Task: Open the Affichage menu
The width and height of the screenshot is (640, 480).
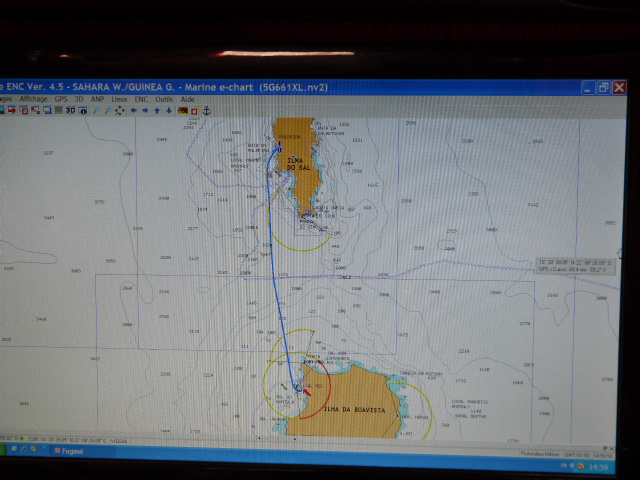Action: [x=33, y=99]
